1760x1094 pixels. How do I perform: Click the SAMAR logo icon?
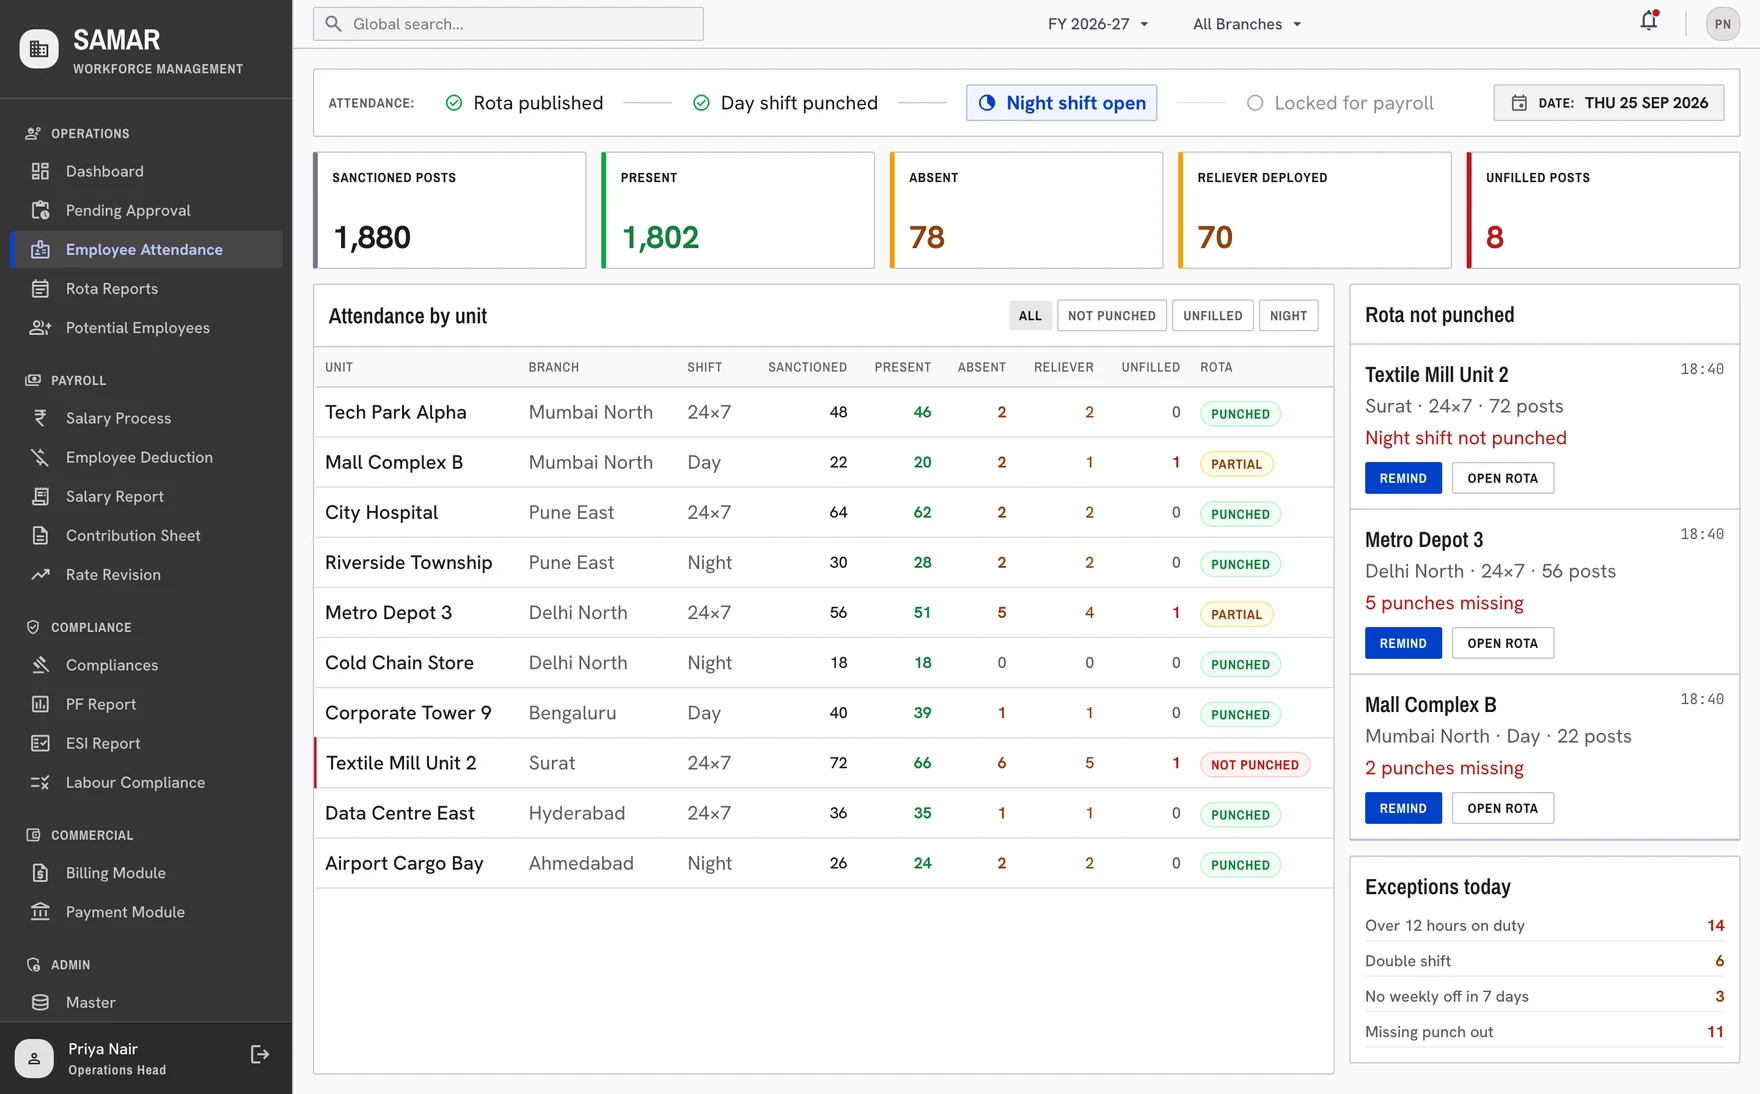click(x=39, y=49)
